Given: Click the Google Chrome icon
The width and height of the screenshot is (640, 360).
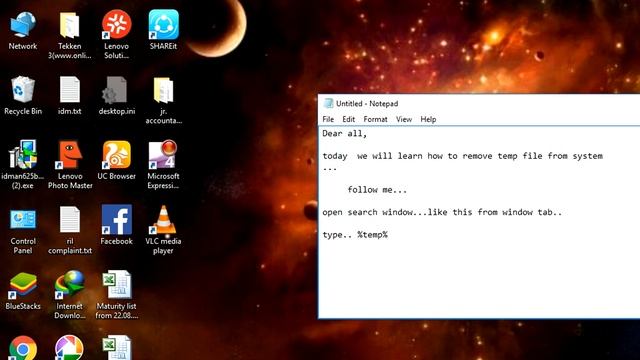Looking at the screenshot, I should click(23, 348).
